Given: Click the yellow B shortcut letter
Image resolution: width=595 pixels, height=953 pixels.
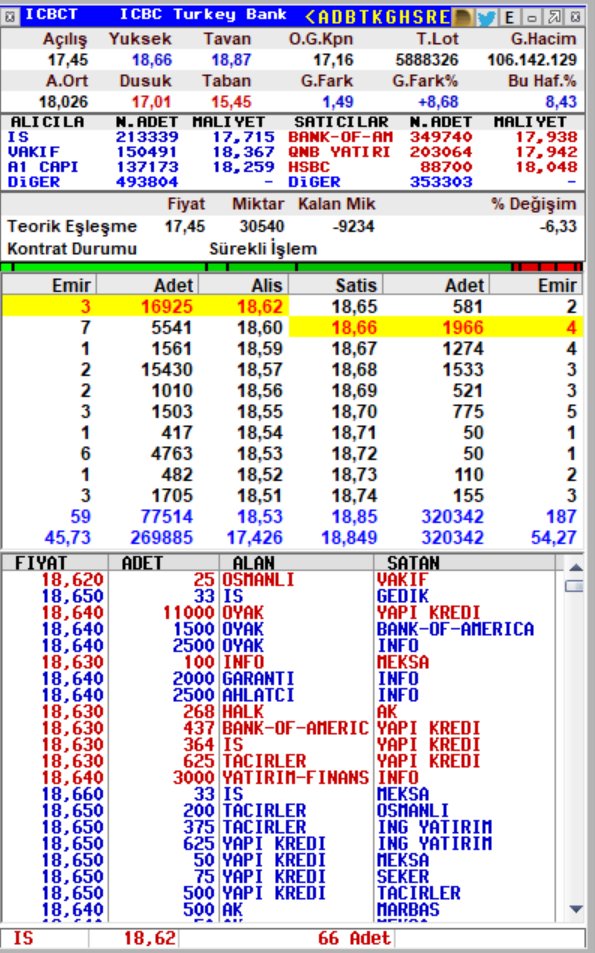Looking at the screenshot, I should (x=349, y=17).
